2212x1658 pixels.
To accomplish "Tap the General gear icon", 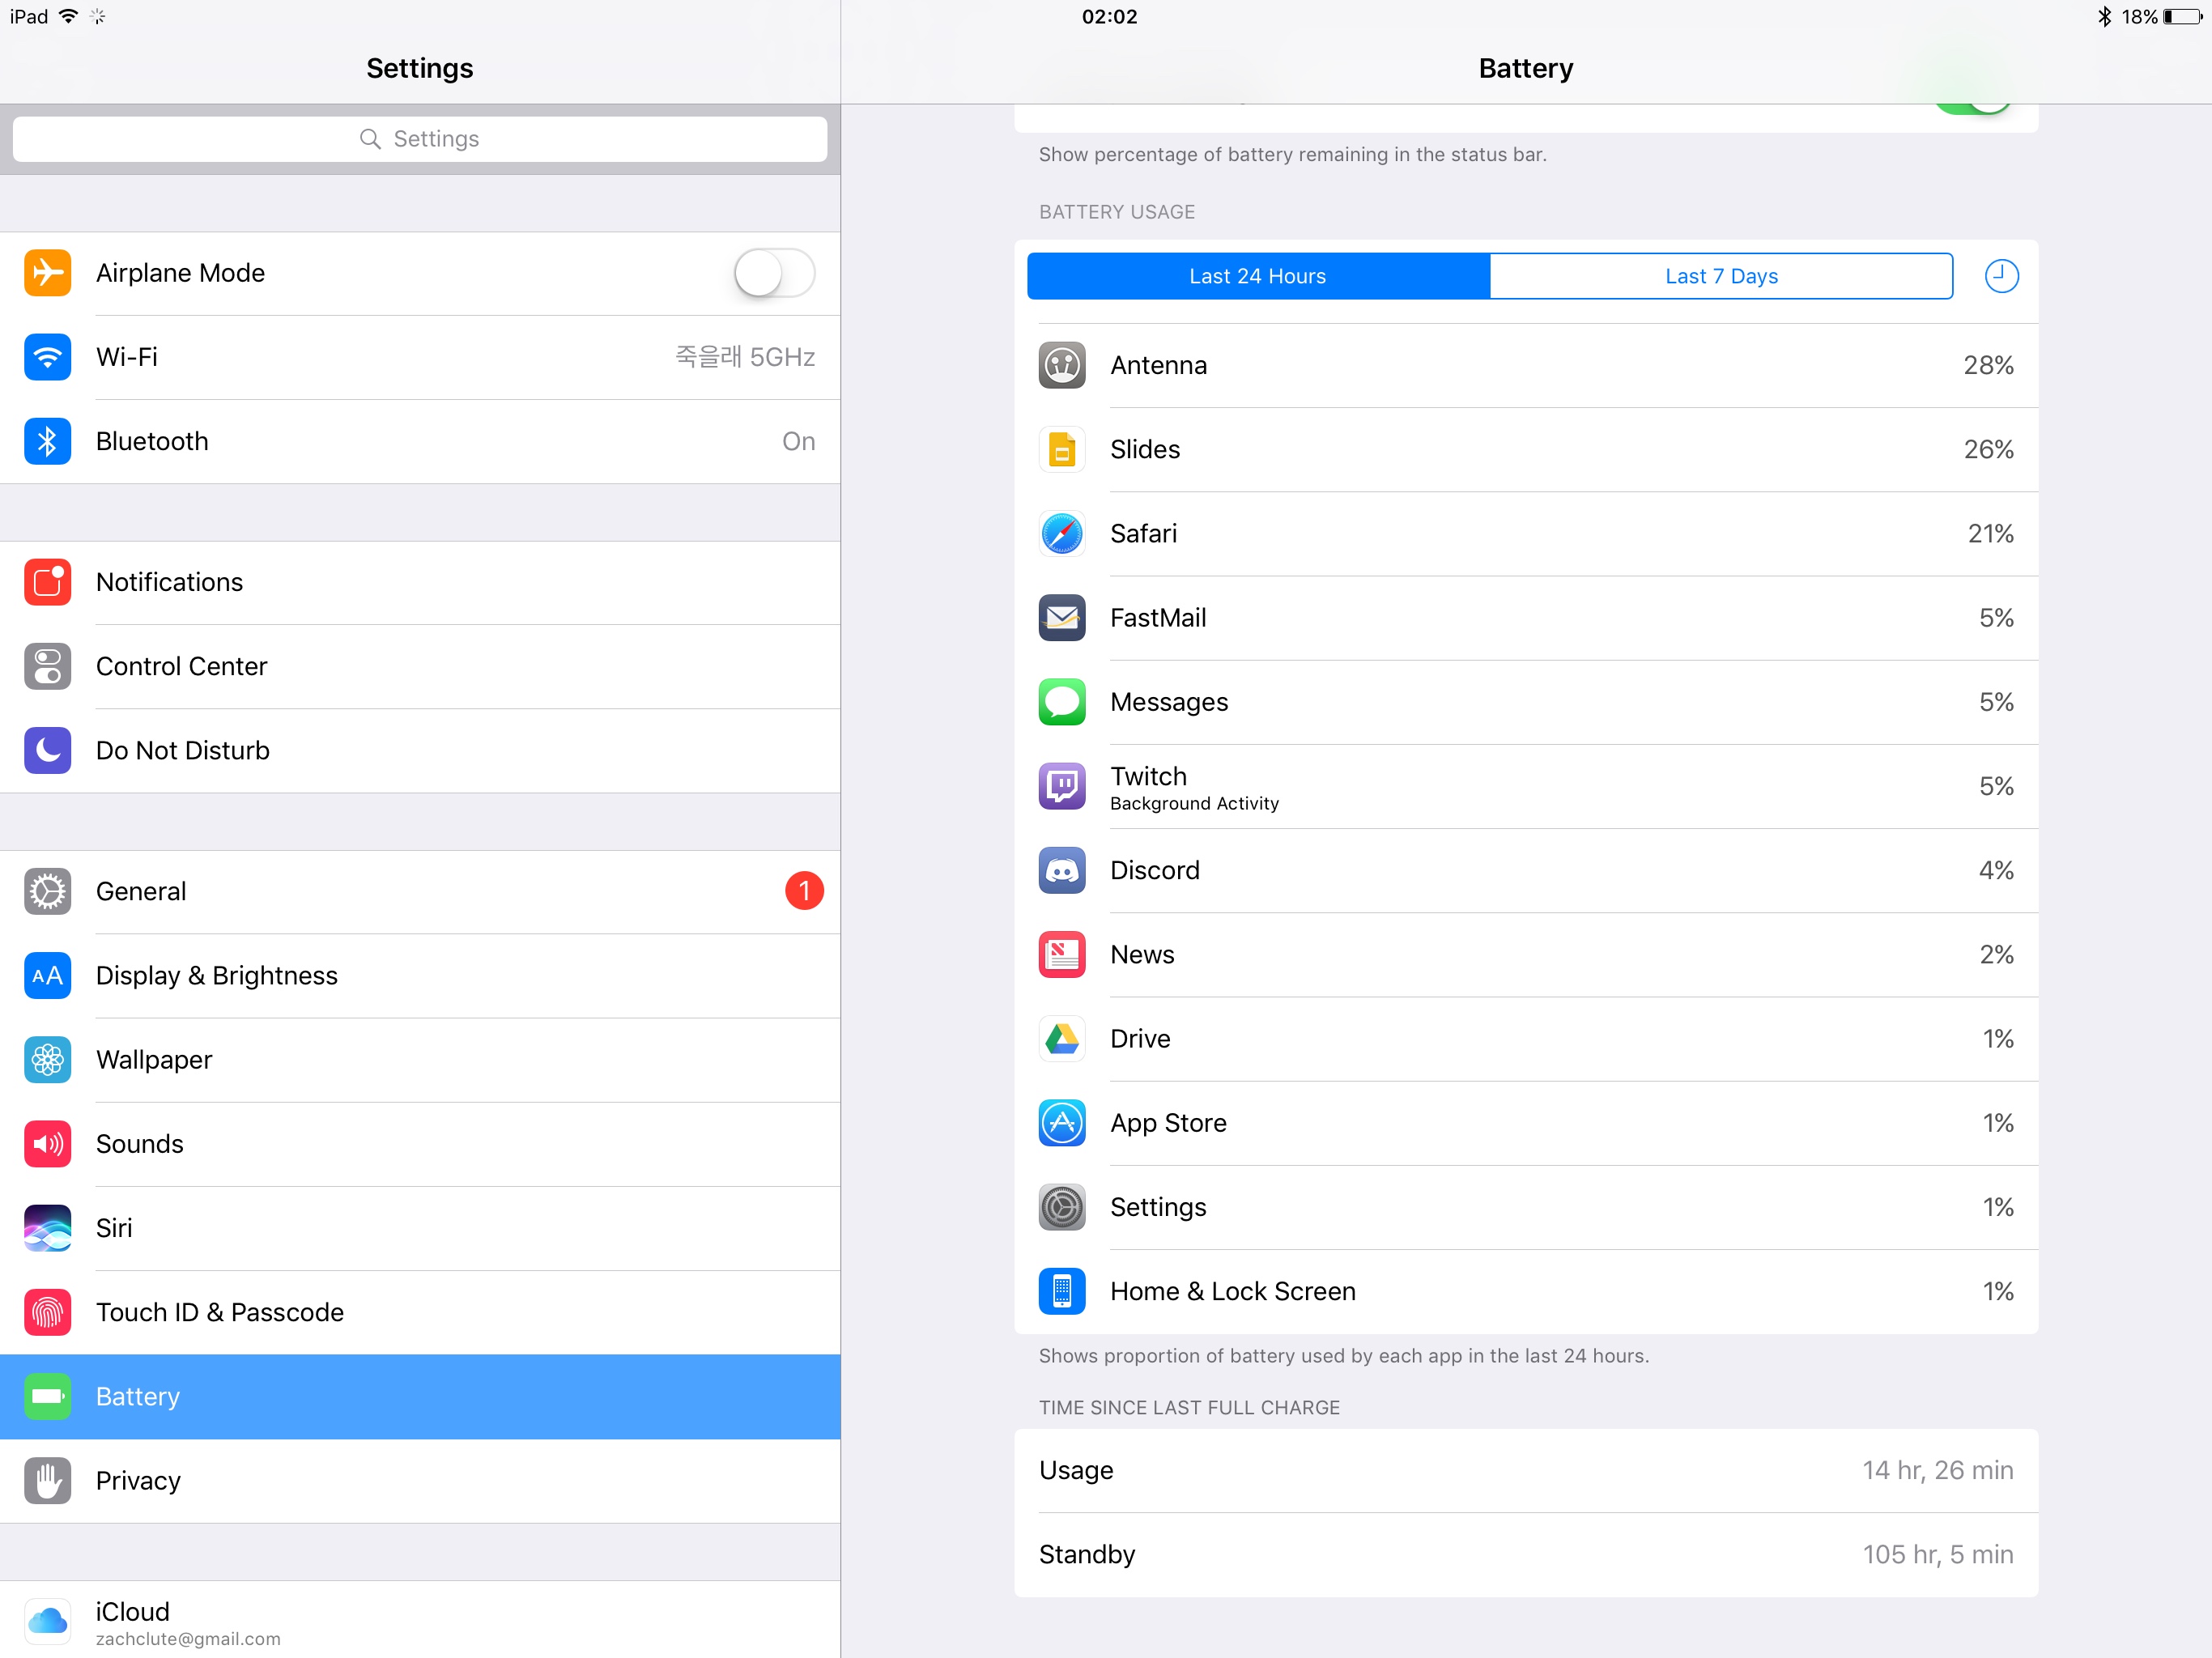I will tap(47, 891).
